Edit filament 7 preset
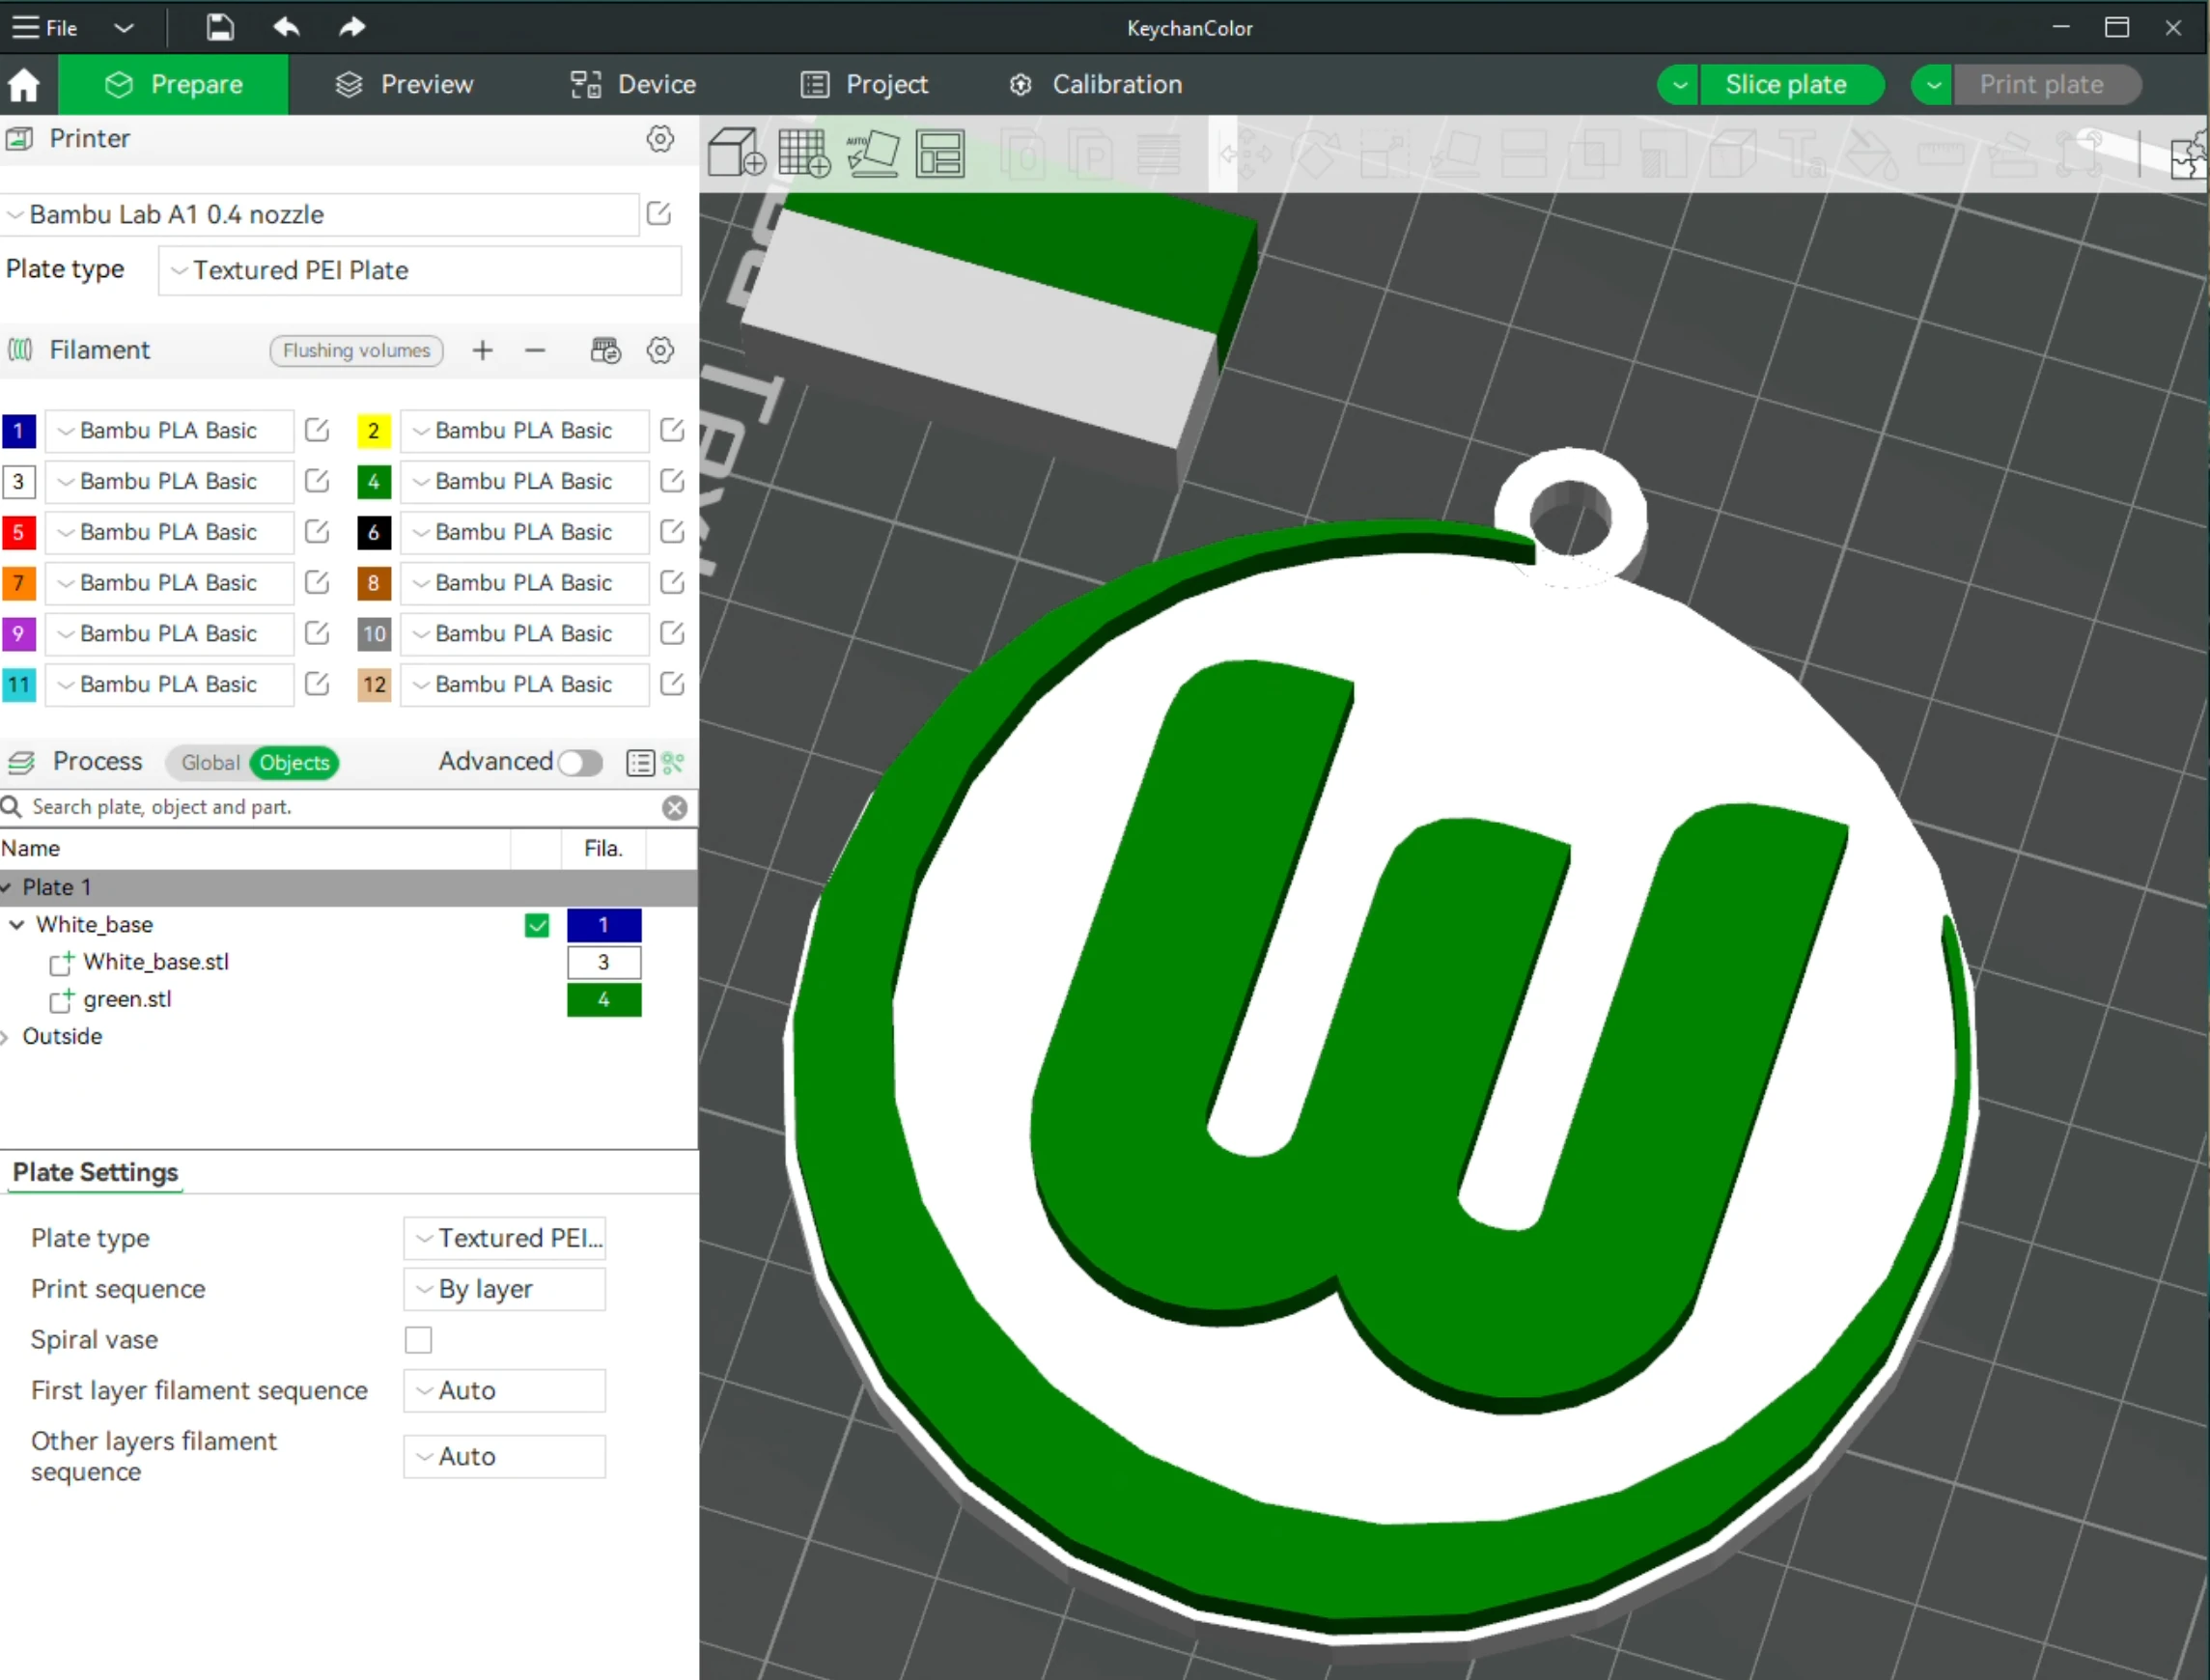This screenshot has height=1680, width=2210. coord(317,582)
